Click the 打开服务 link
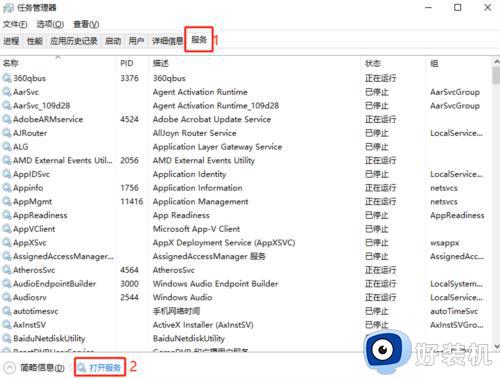The width and height of the screenshot is (500, 379). [105, 368]
